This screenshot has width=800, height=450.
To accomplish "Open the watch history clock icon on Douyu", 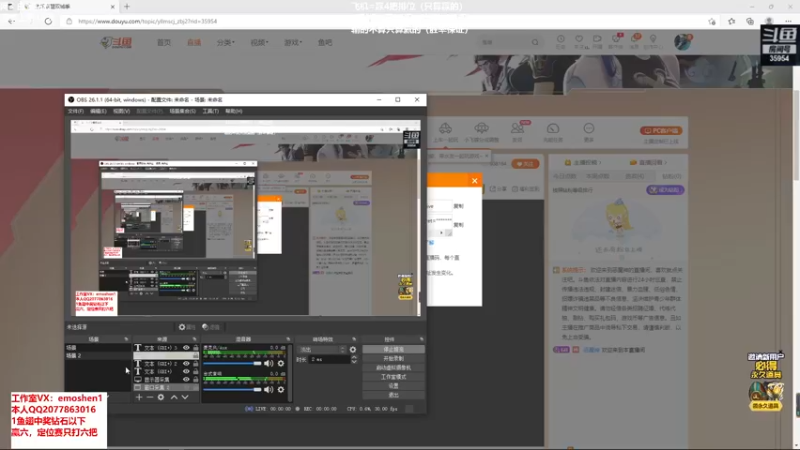I will [x=560, y=41].
